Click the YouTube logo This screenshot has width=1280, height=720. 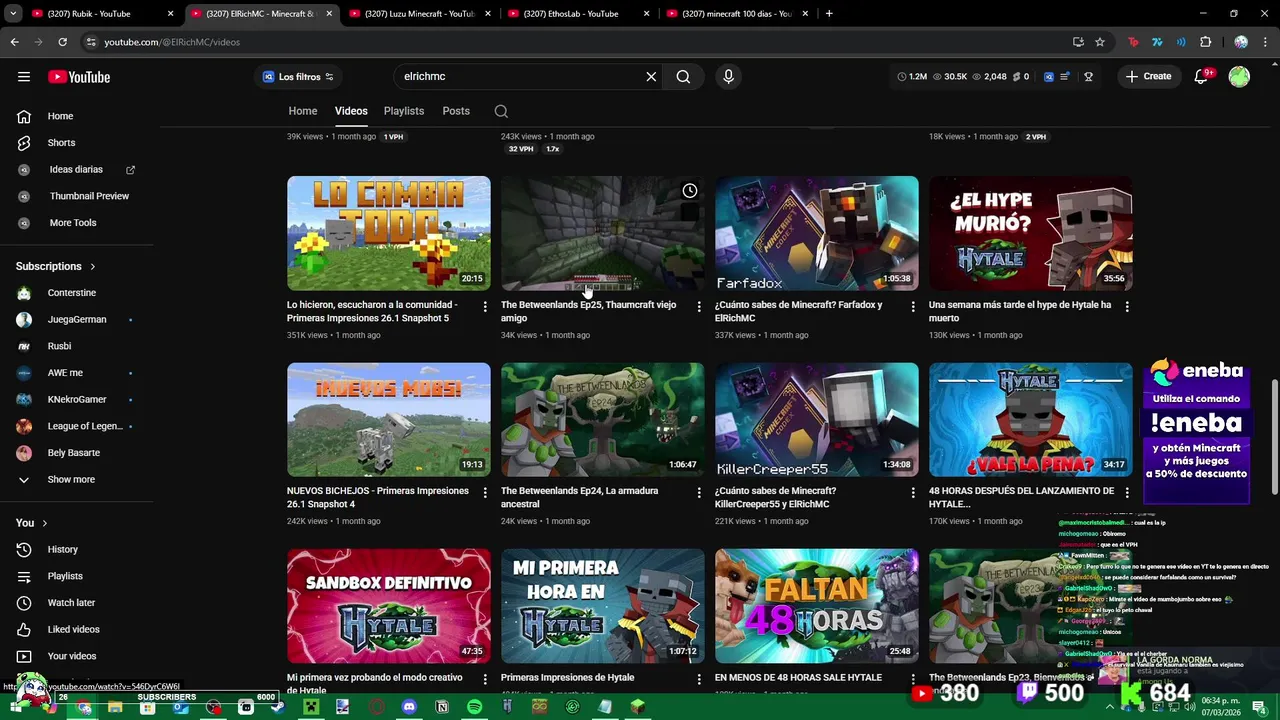[79, 77]
